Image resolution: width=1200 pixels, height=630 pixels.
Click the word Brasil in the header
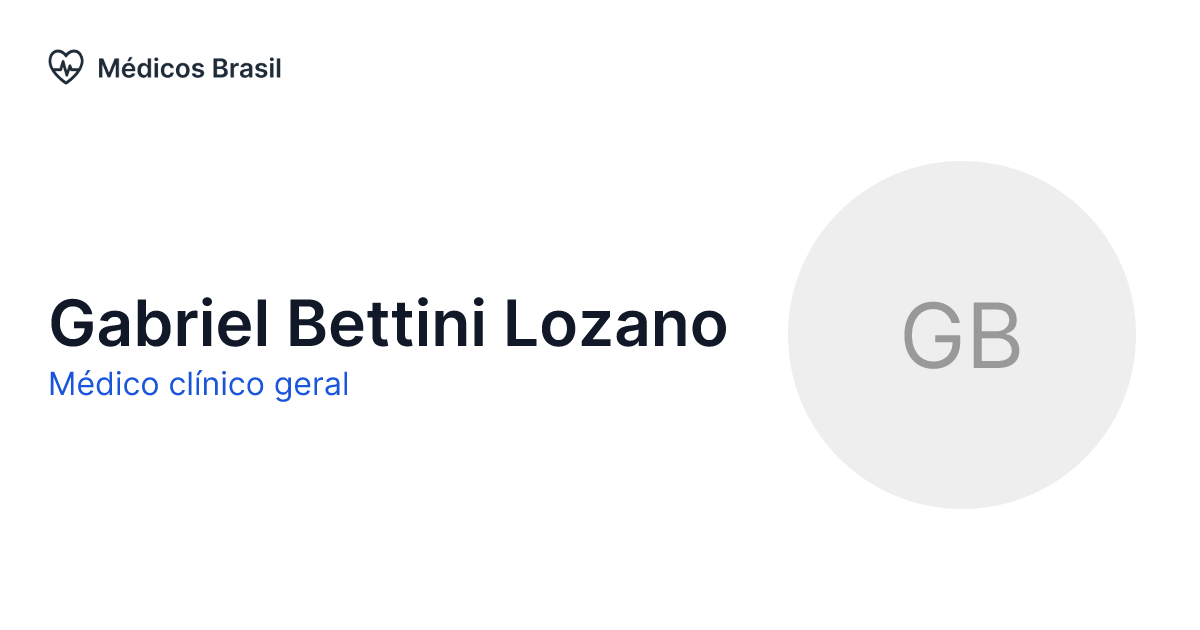(247, 68)
